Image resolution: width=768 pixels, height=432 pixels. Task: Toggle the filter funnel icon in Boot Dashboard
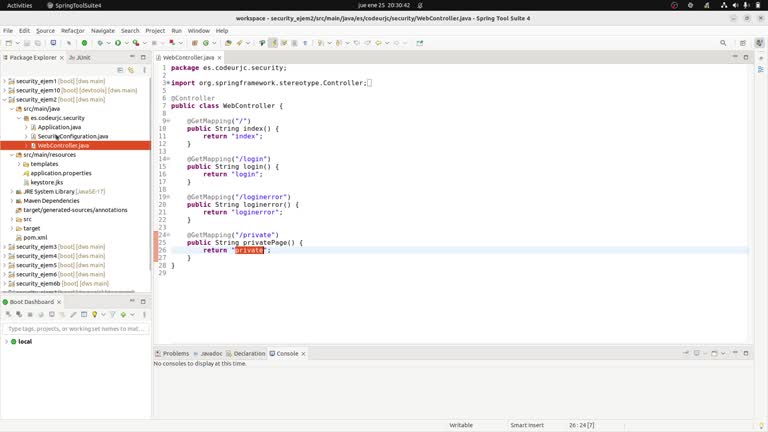click(x=112, y=314)
